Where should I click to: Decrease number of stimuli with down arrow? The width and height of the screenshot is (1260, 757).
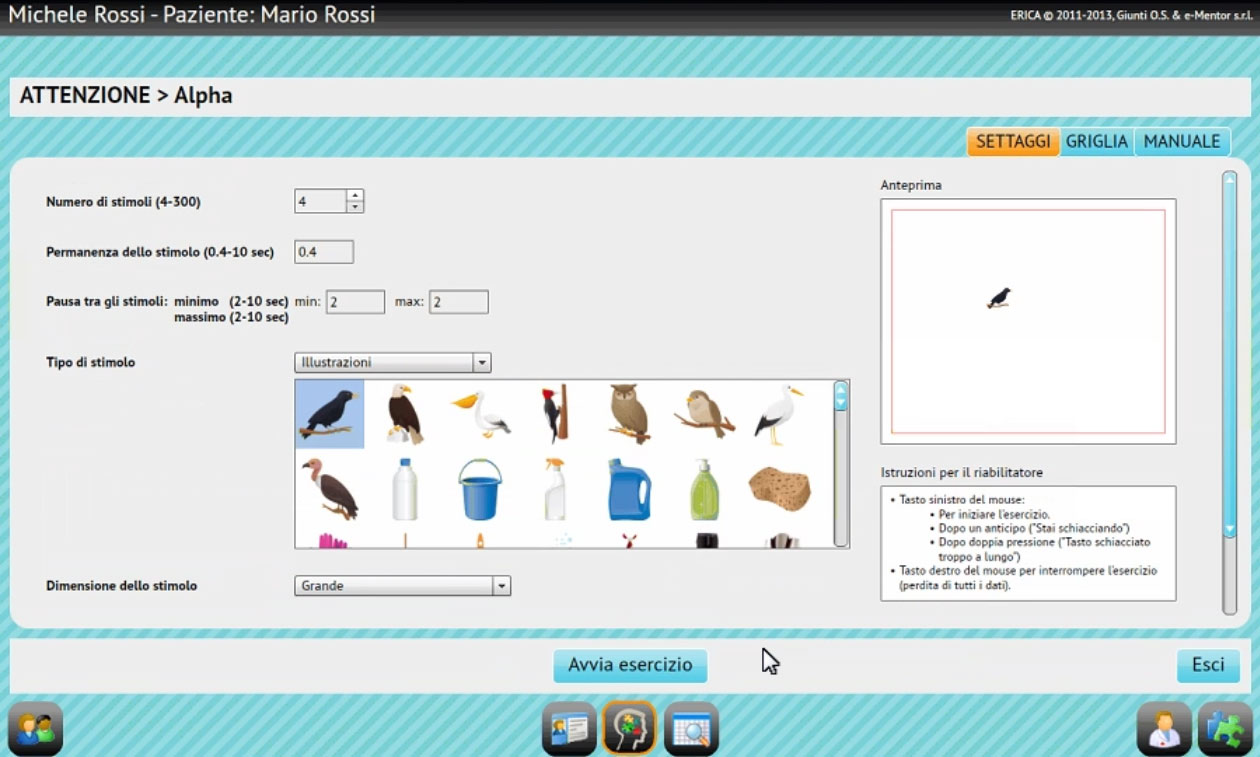[355, 207]
